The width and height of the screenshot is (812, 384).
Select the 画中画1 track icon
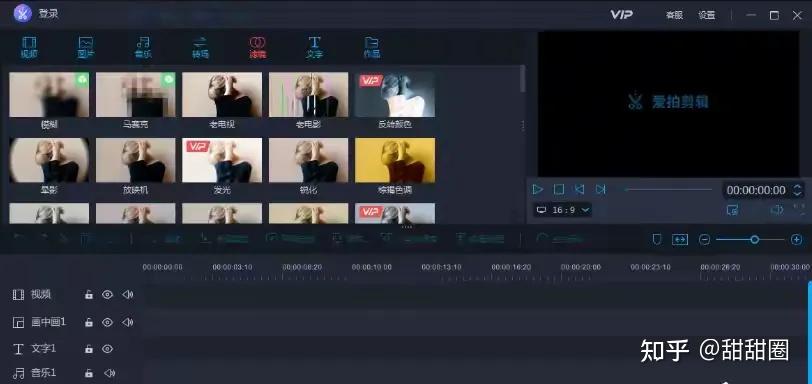19,322
